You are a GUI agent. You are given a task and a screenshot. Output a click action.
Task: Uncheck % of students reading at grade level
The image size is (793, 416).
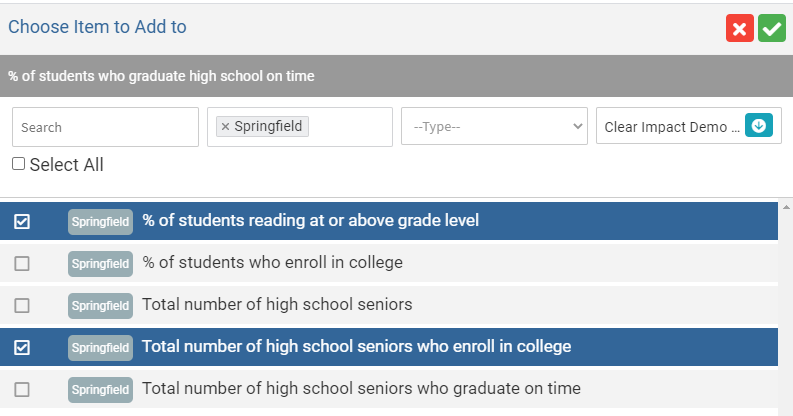pyautogui.click(x=22, y=221)
